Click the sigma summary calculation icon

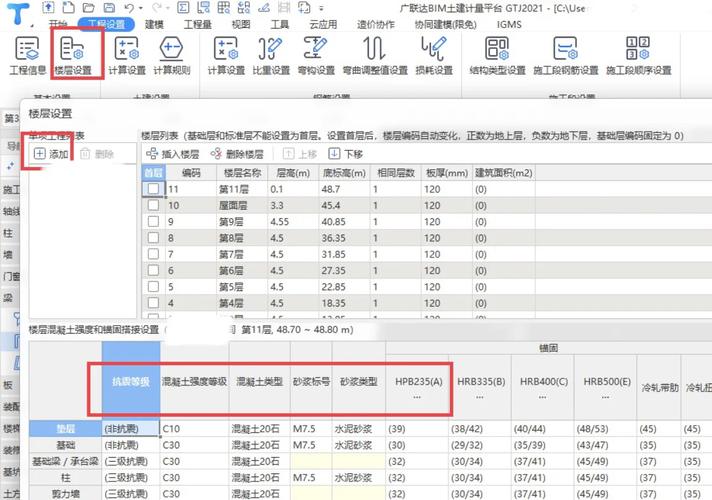(183, 7)
